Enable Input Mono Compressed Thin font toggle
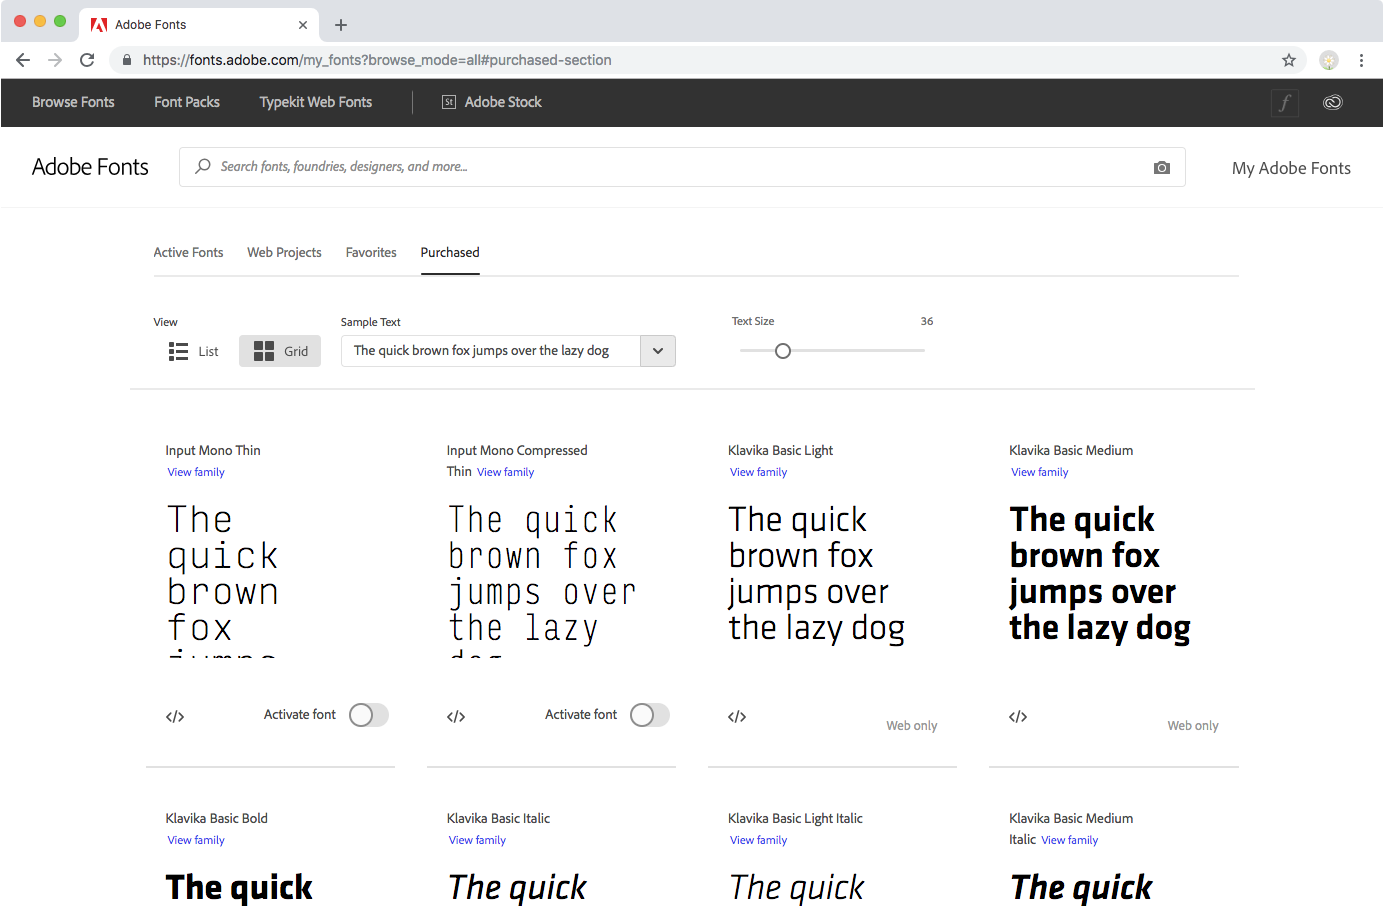1383x907 pixels. tap(649, 715)
